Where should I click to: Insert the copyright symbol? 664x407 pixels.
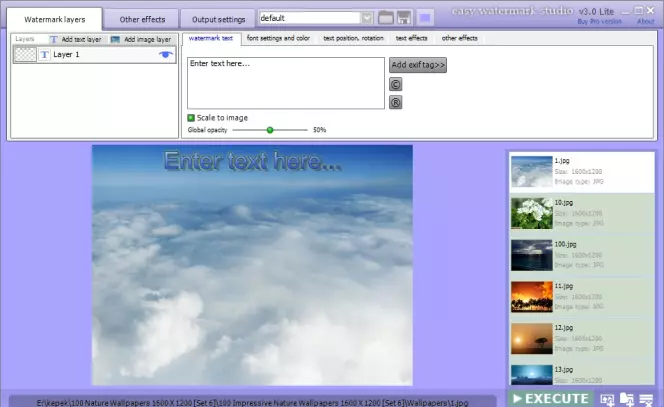(x=396, y=84)
